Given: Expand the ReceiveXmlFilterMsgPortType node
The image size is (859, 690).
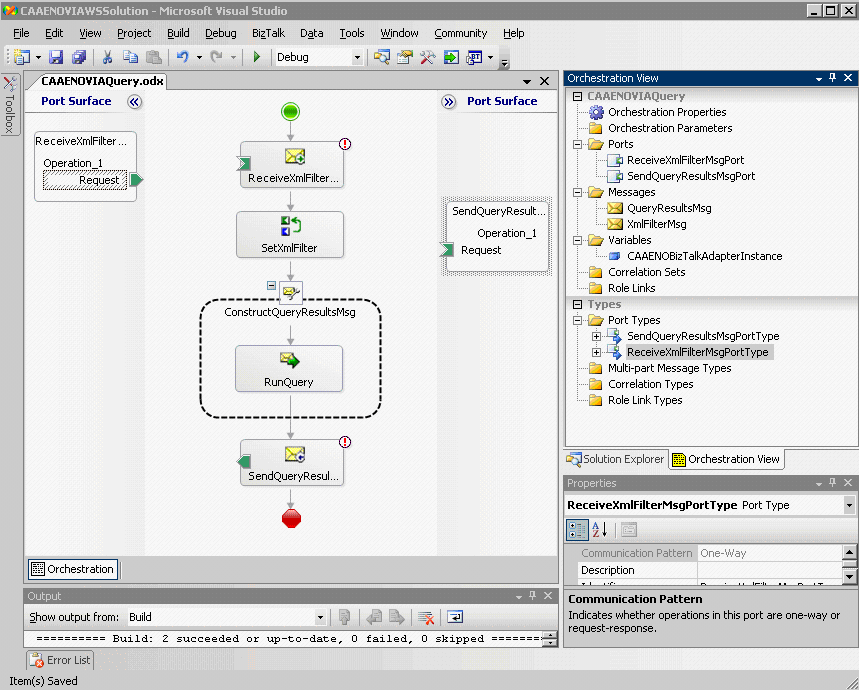Looking at the screenshot, I should coord(597,352).
